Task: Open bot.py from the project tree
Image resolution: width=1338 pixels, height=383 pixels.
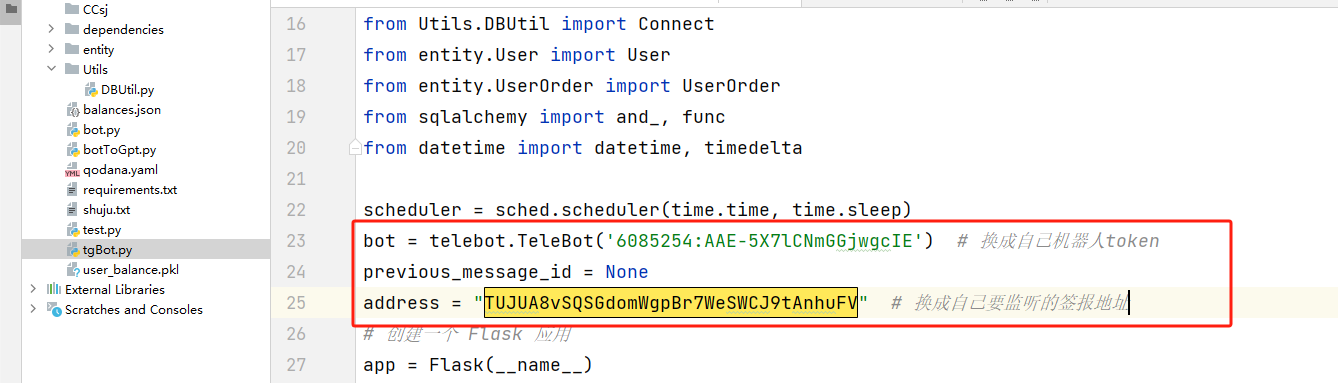Action: pos(102,130)
